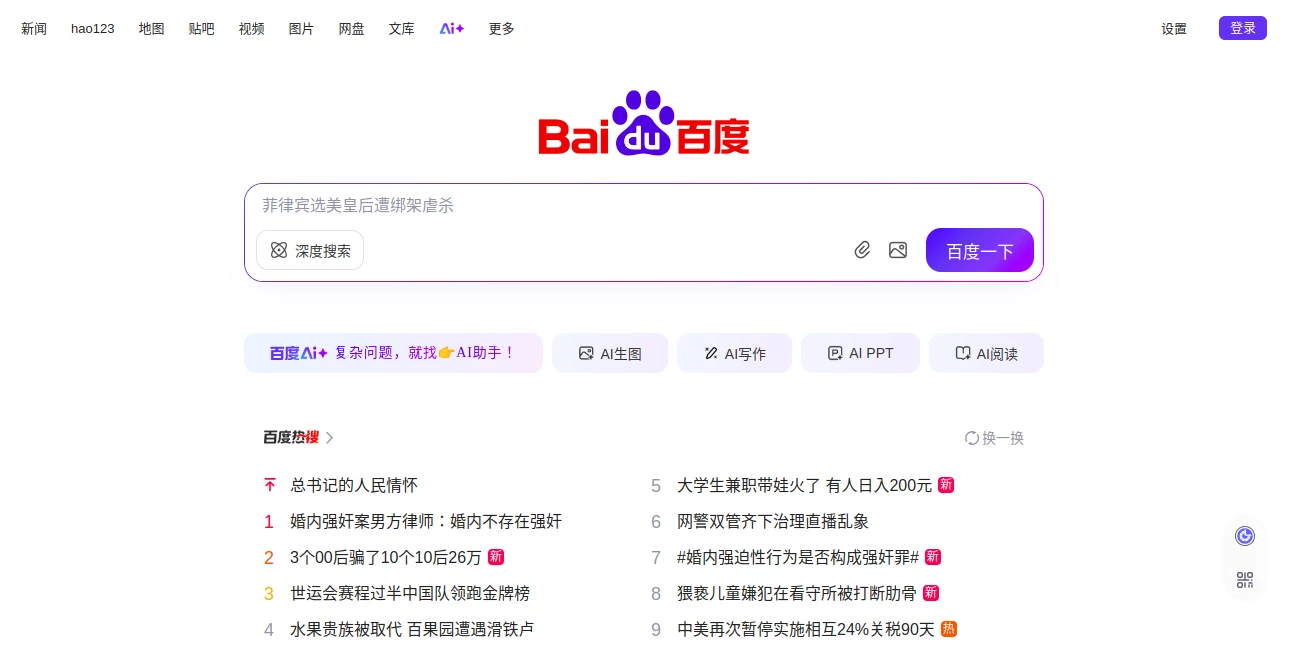Screen dimensions: 1290x666
Task: Click the rank number 9 in hot search
Action: [656, 629]
